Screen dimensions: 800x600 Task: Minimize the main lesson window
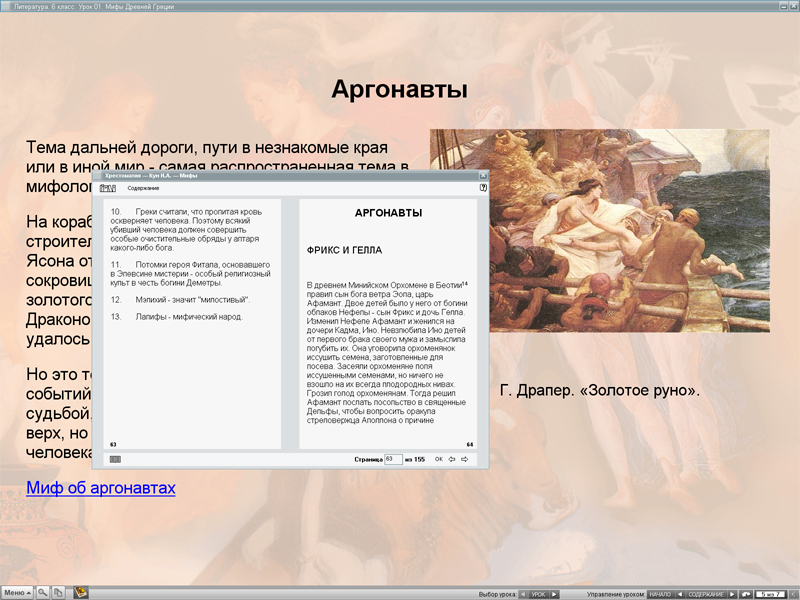coord(784,6)
